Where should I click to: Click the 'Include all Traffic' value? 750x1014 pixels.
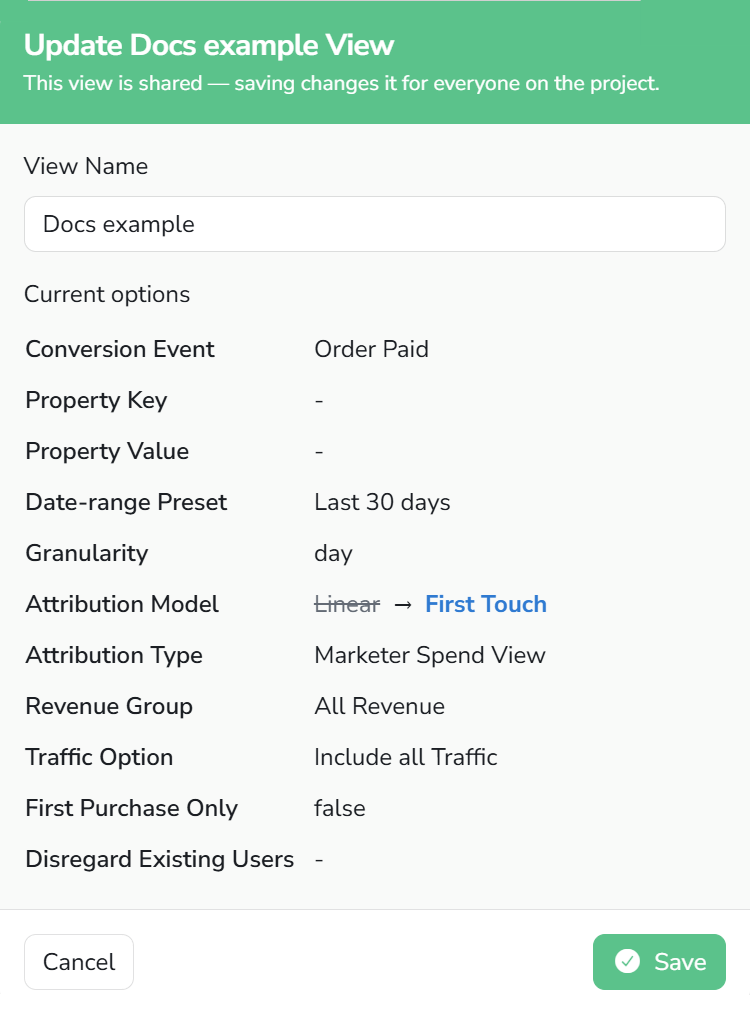(x=406, y=757)
